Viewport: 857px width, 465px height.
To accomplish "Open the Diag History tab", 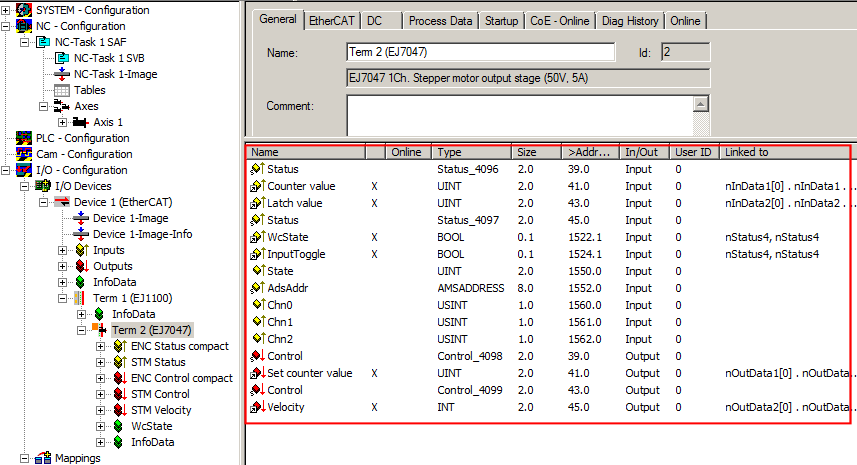I will pos(630,21).
